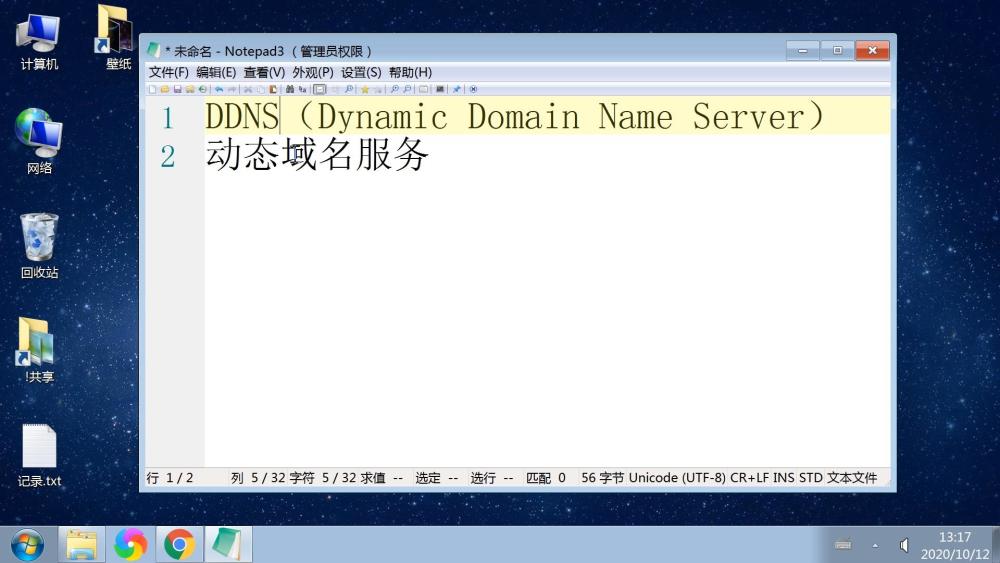Click the Unicode (UTF-8) encoding status field

[677, 478]
